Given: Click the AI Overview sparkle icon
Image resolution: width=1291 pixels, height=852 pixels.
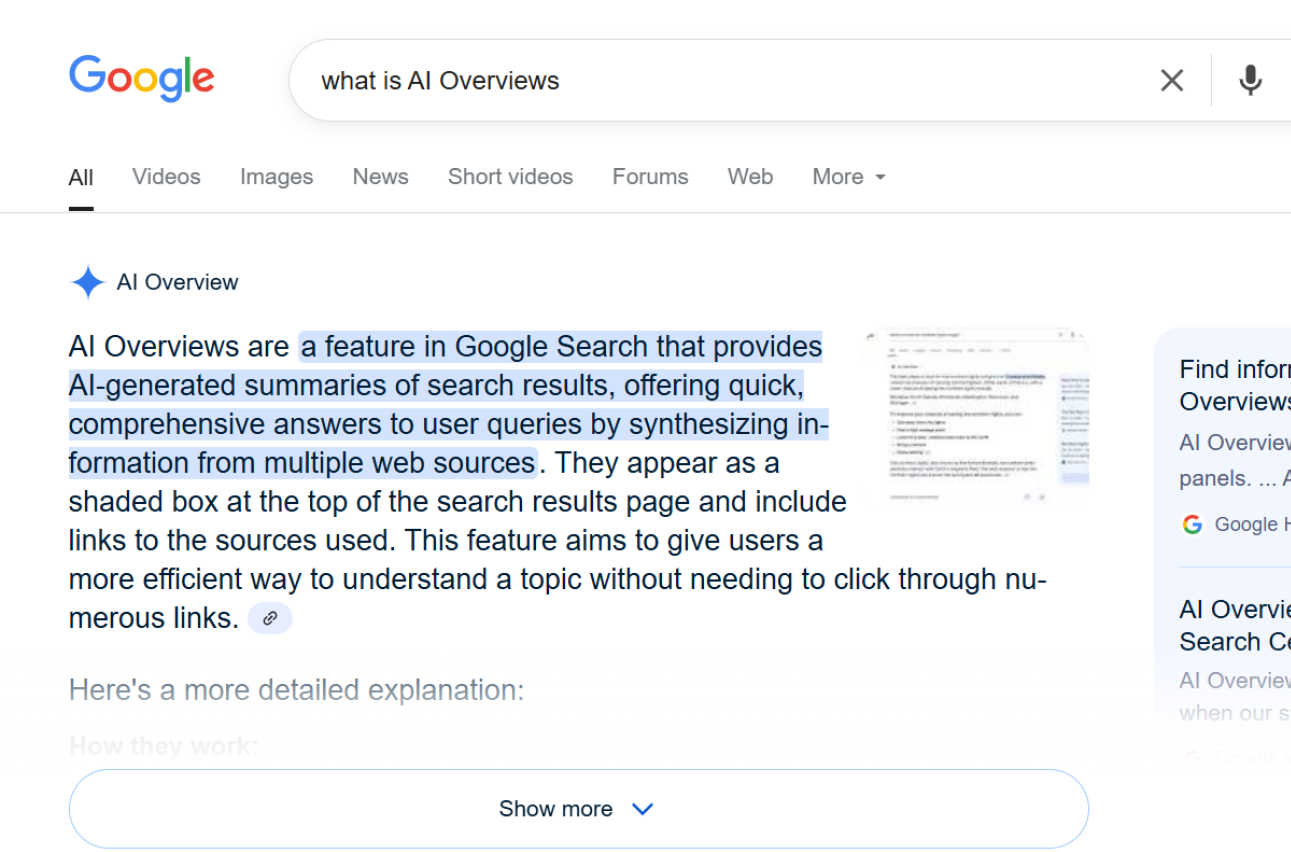Looking at the screenshot, I should pyautogui.click(x=88, y=282).
